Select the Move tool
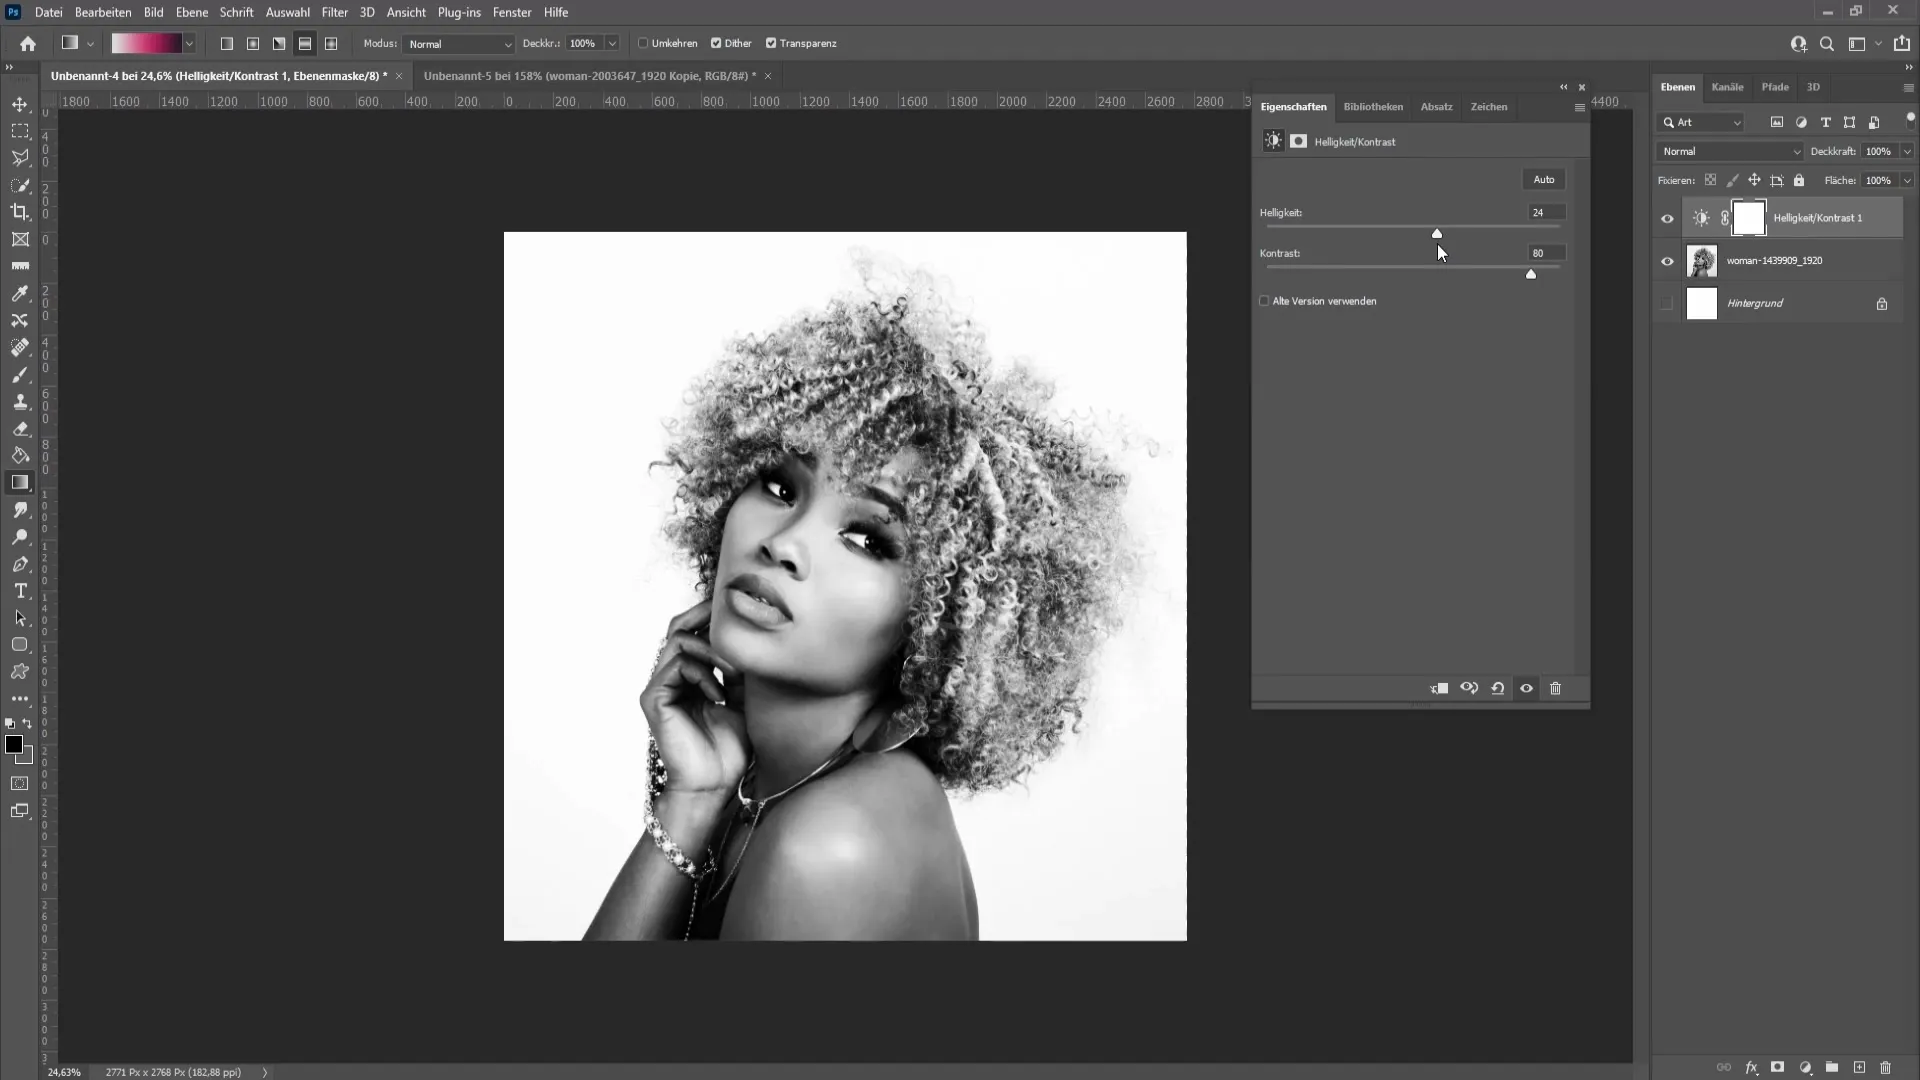1920x1080 pixels. pos(20,103)
